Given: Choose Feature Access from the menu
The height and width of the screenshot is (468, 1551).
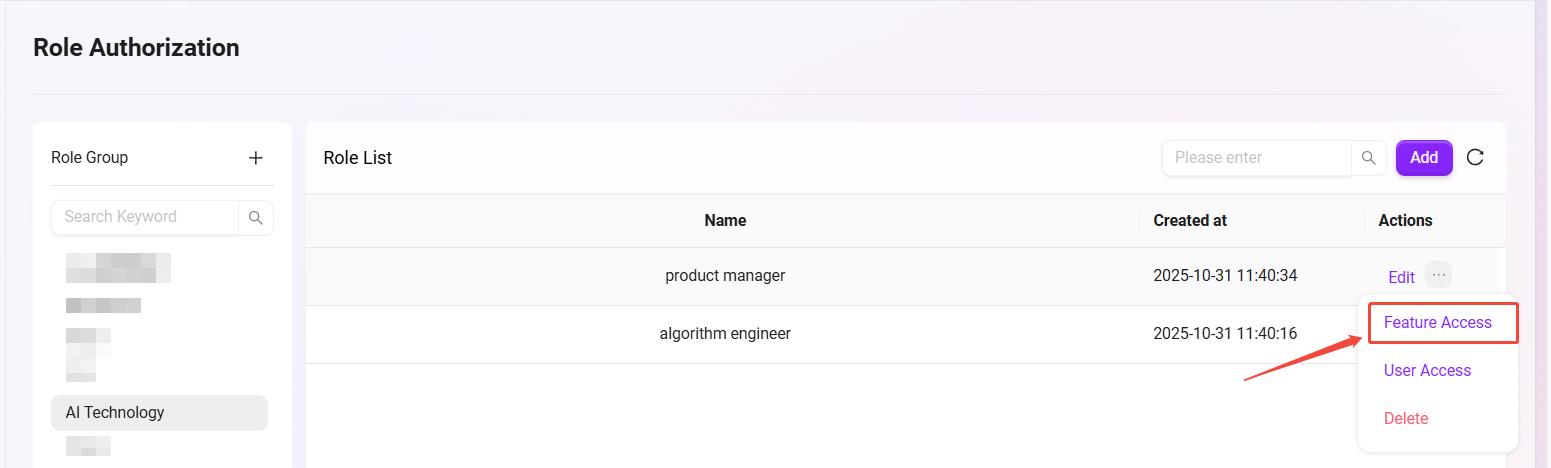Looking at the screenshot, I should 1437,322.
